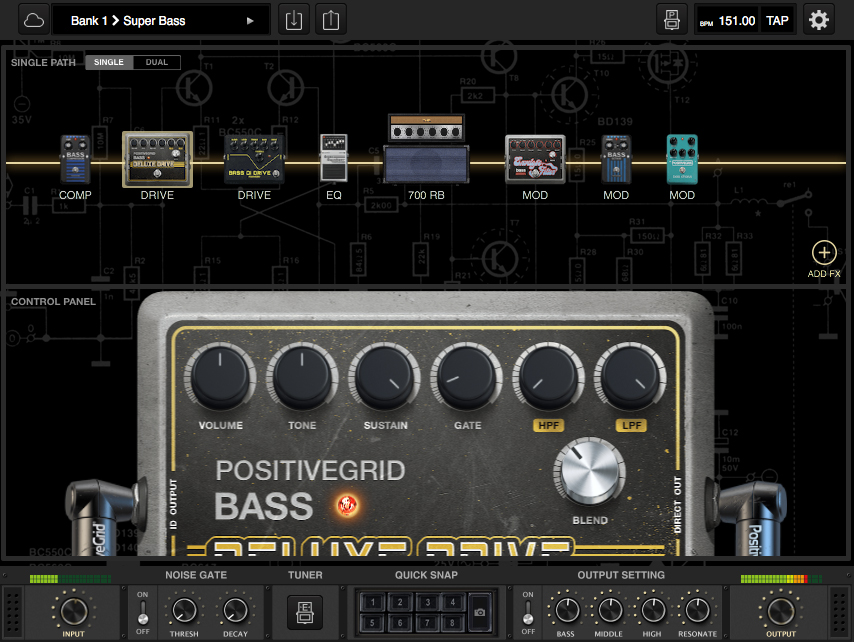The width and height of the screenshot is (854, 642).
Task: Switch to the DUAL path tab
Action: pyautogui.click(x=157, y=62)
